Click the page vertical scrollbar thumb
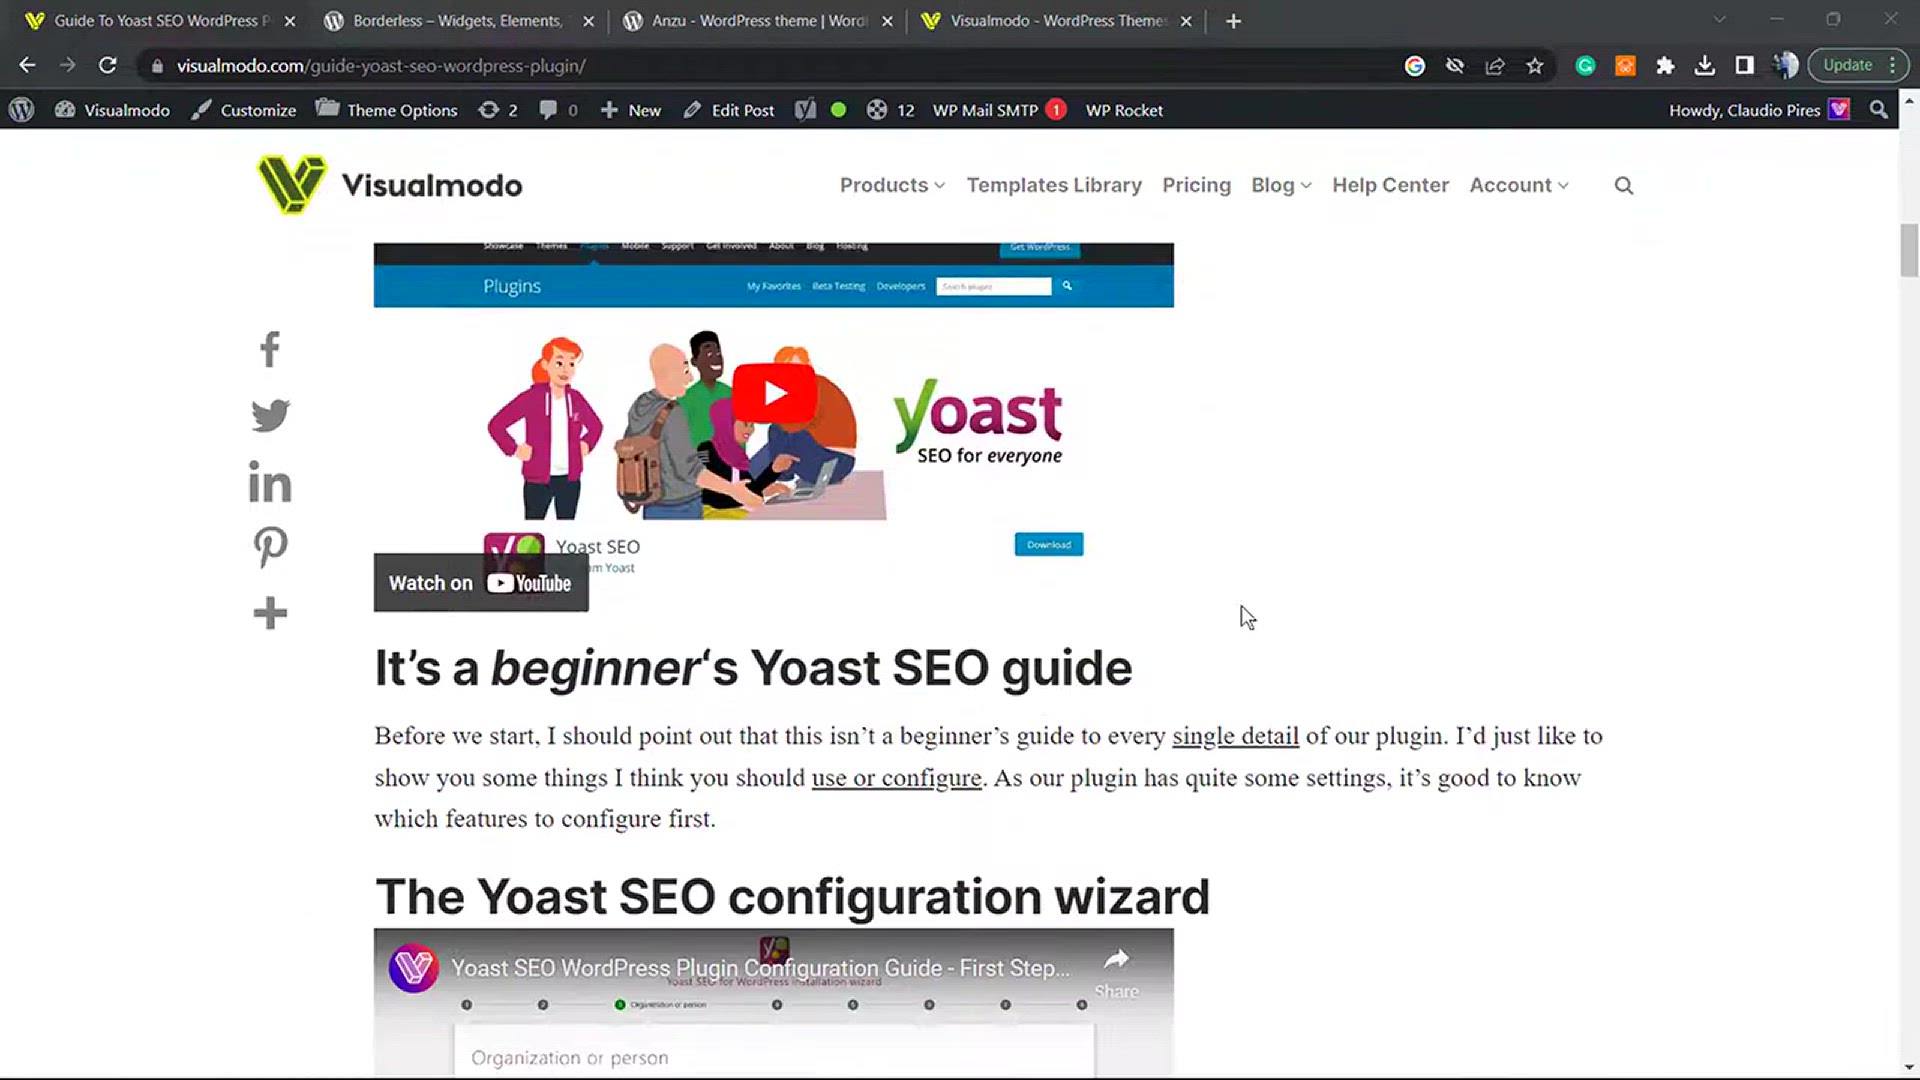Screen dimensions: 1920x1080 pyautogui.click(x=1909, y=250)
